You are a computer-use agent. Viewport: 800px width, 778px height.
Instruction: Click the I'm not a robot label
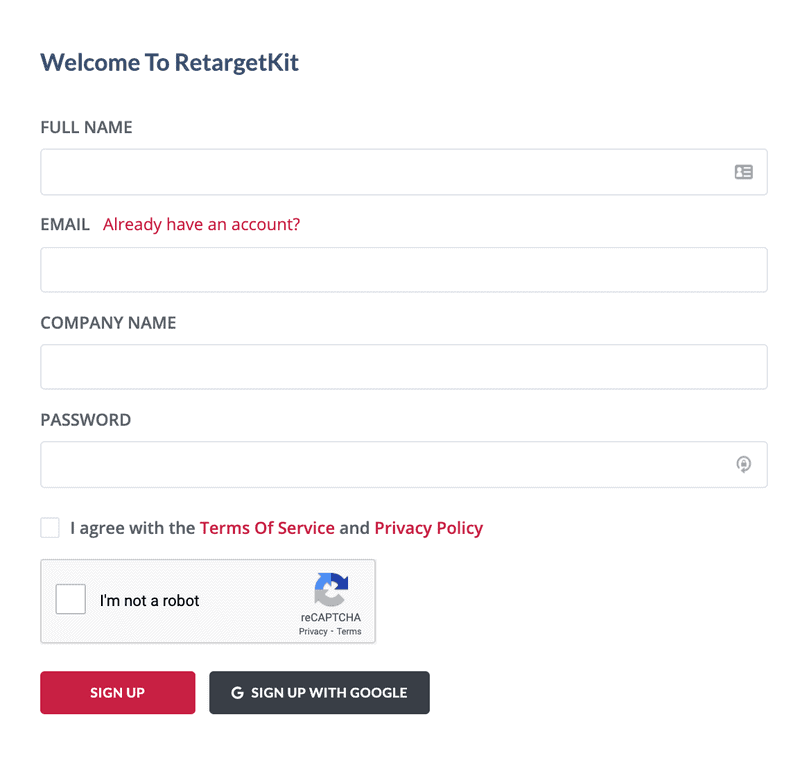pos(149,600)
